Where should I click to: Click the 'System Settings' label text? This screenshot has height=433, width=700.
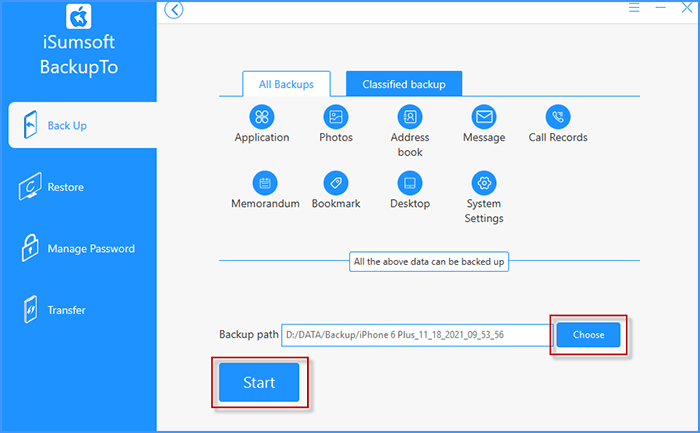[484, 211]
